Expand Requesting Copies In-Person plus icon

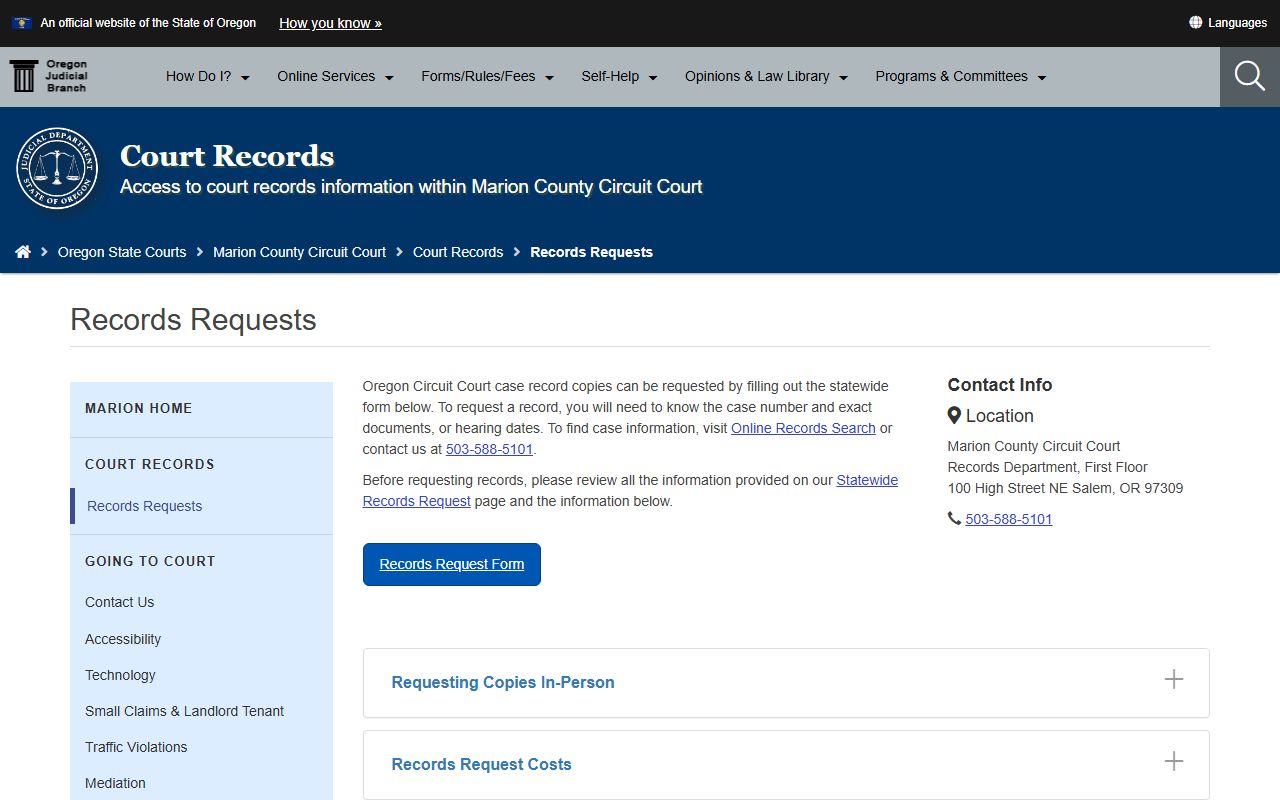1174,680
